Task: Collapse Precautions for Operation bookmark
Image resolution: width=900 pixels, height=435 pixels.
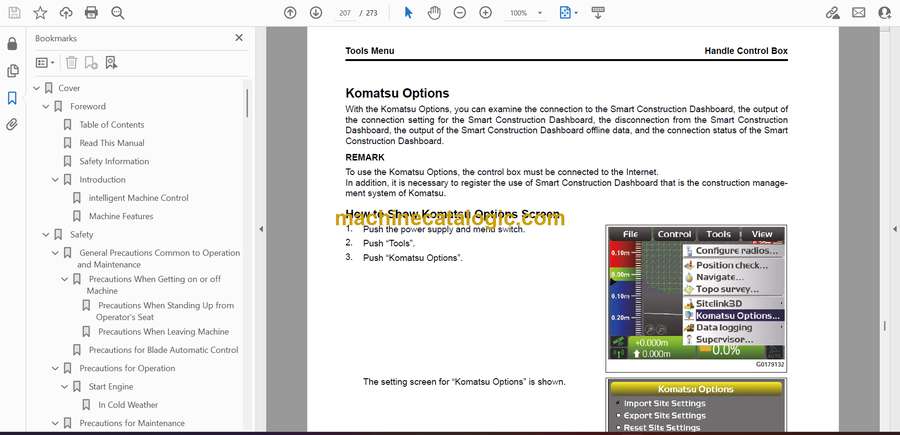Action: pyautogui.click(x=55, y=368)
